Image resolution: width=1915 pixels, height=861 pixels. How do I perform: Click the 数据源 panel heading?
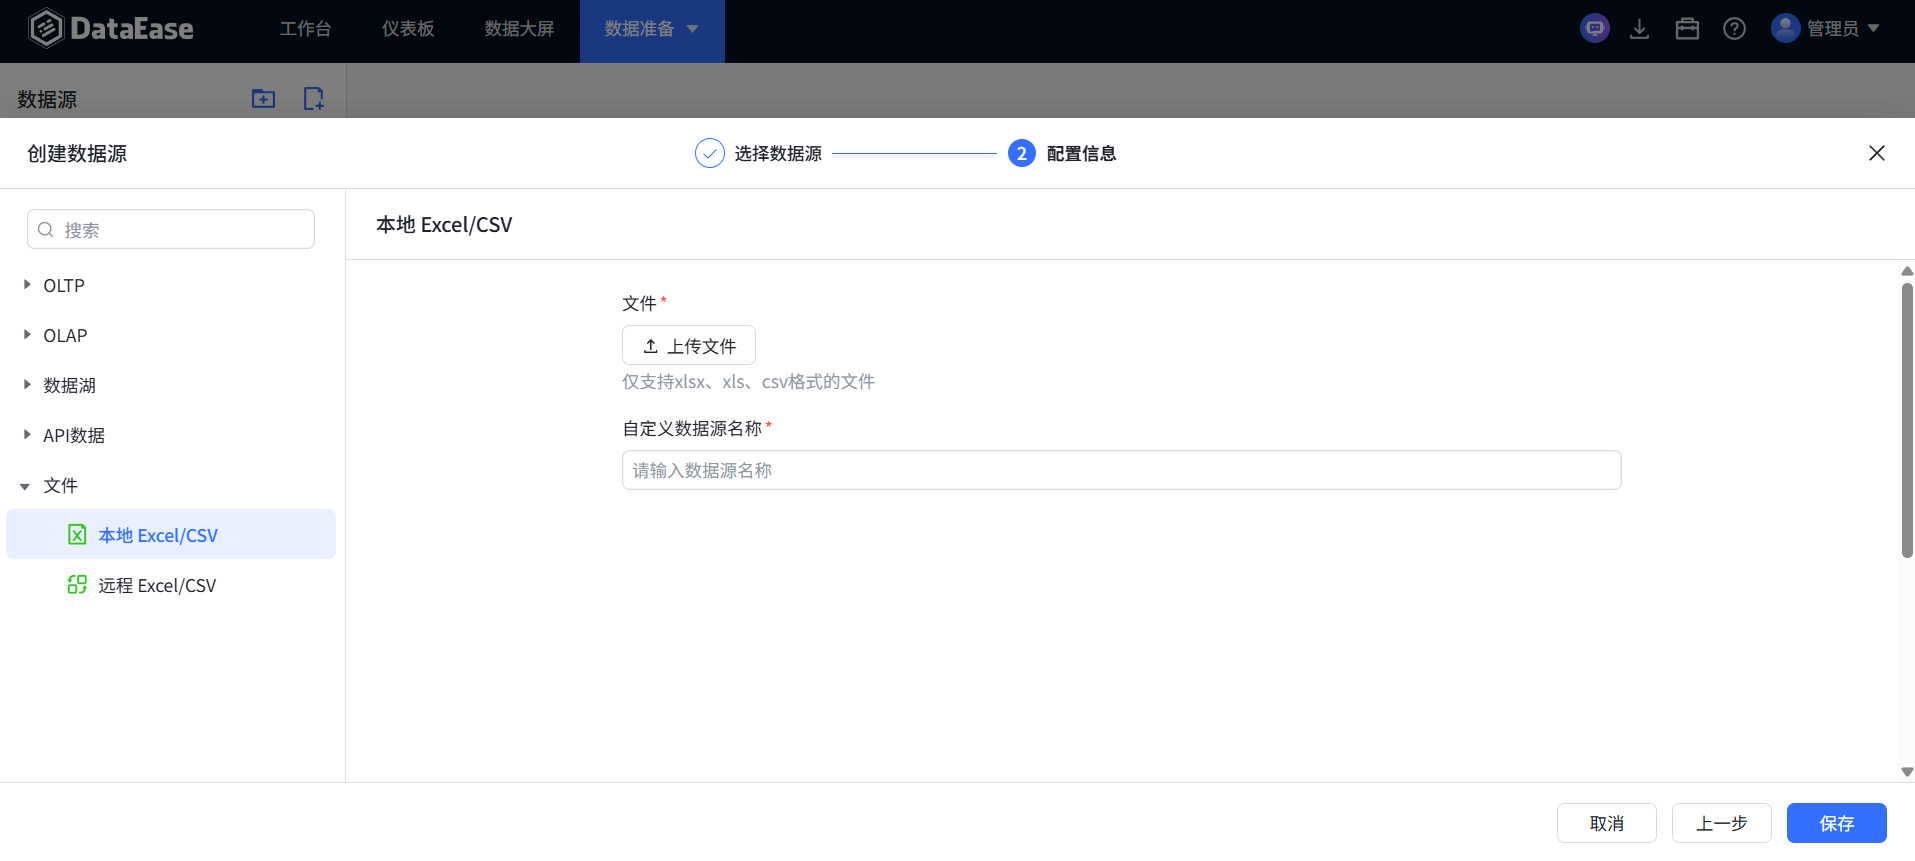coord(47,99)
